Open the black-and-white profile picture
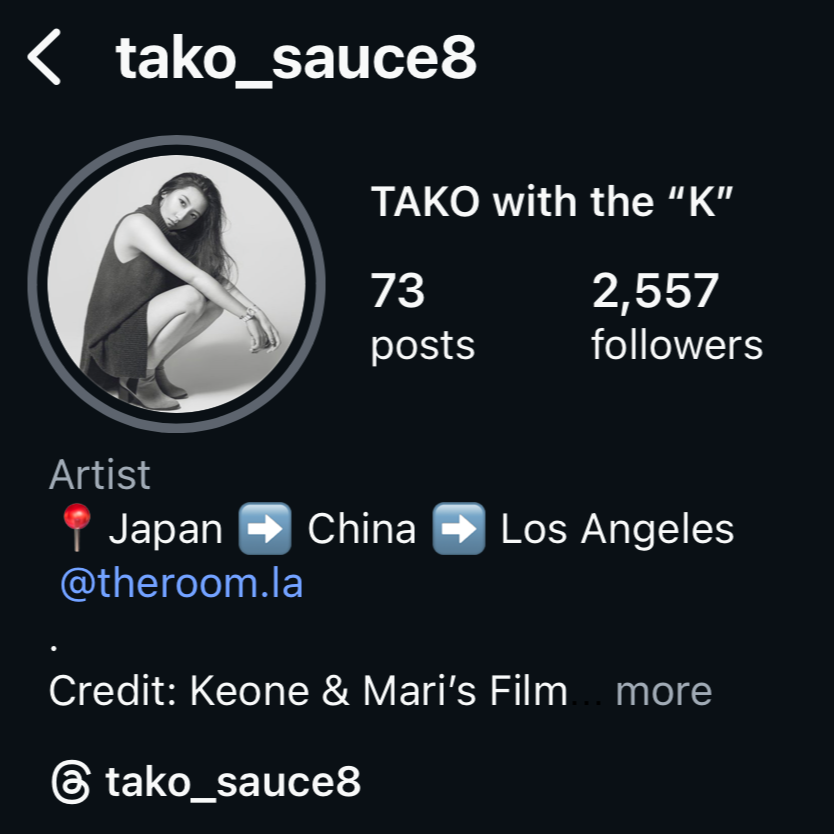This screenshot has width=834, height=834. point(176,284)
